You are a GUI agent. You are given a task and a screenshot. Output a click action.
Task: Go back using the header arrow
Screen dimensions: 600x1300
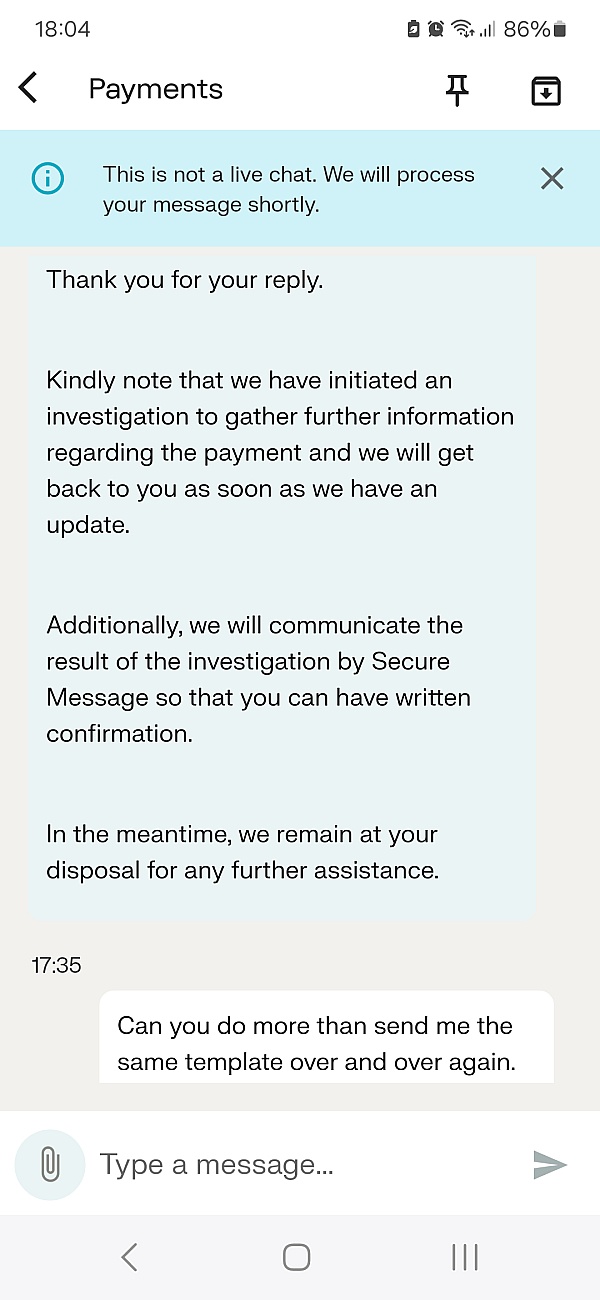(28, 88)
